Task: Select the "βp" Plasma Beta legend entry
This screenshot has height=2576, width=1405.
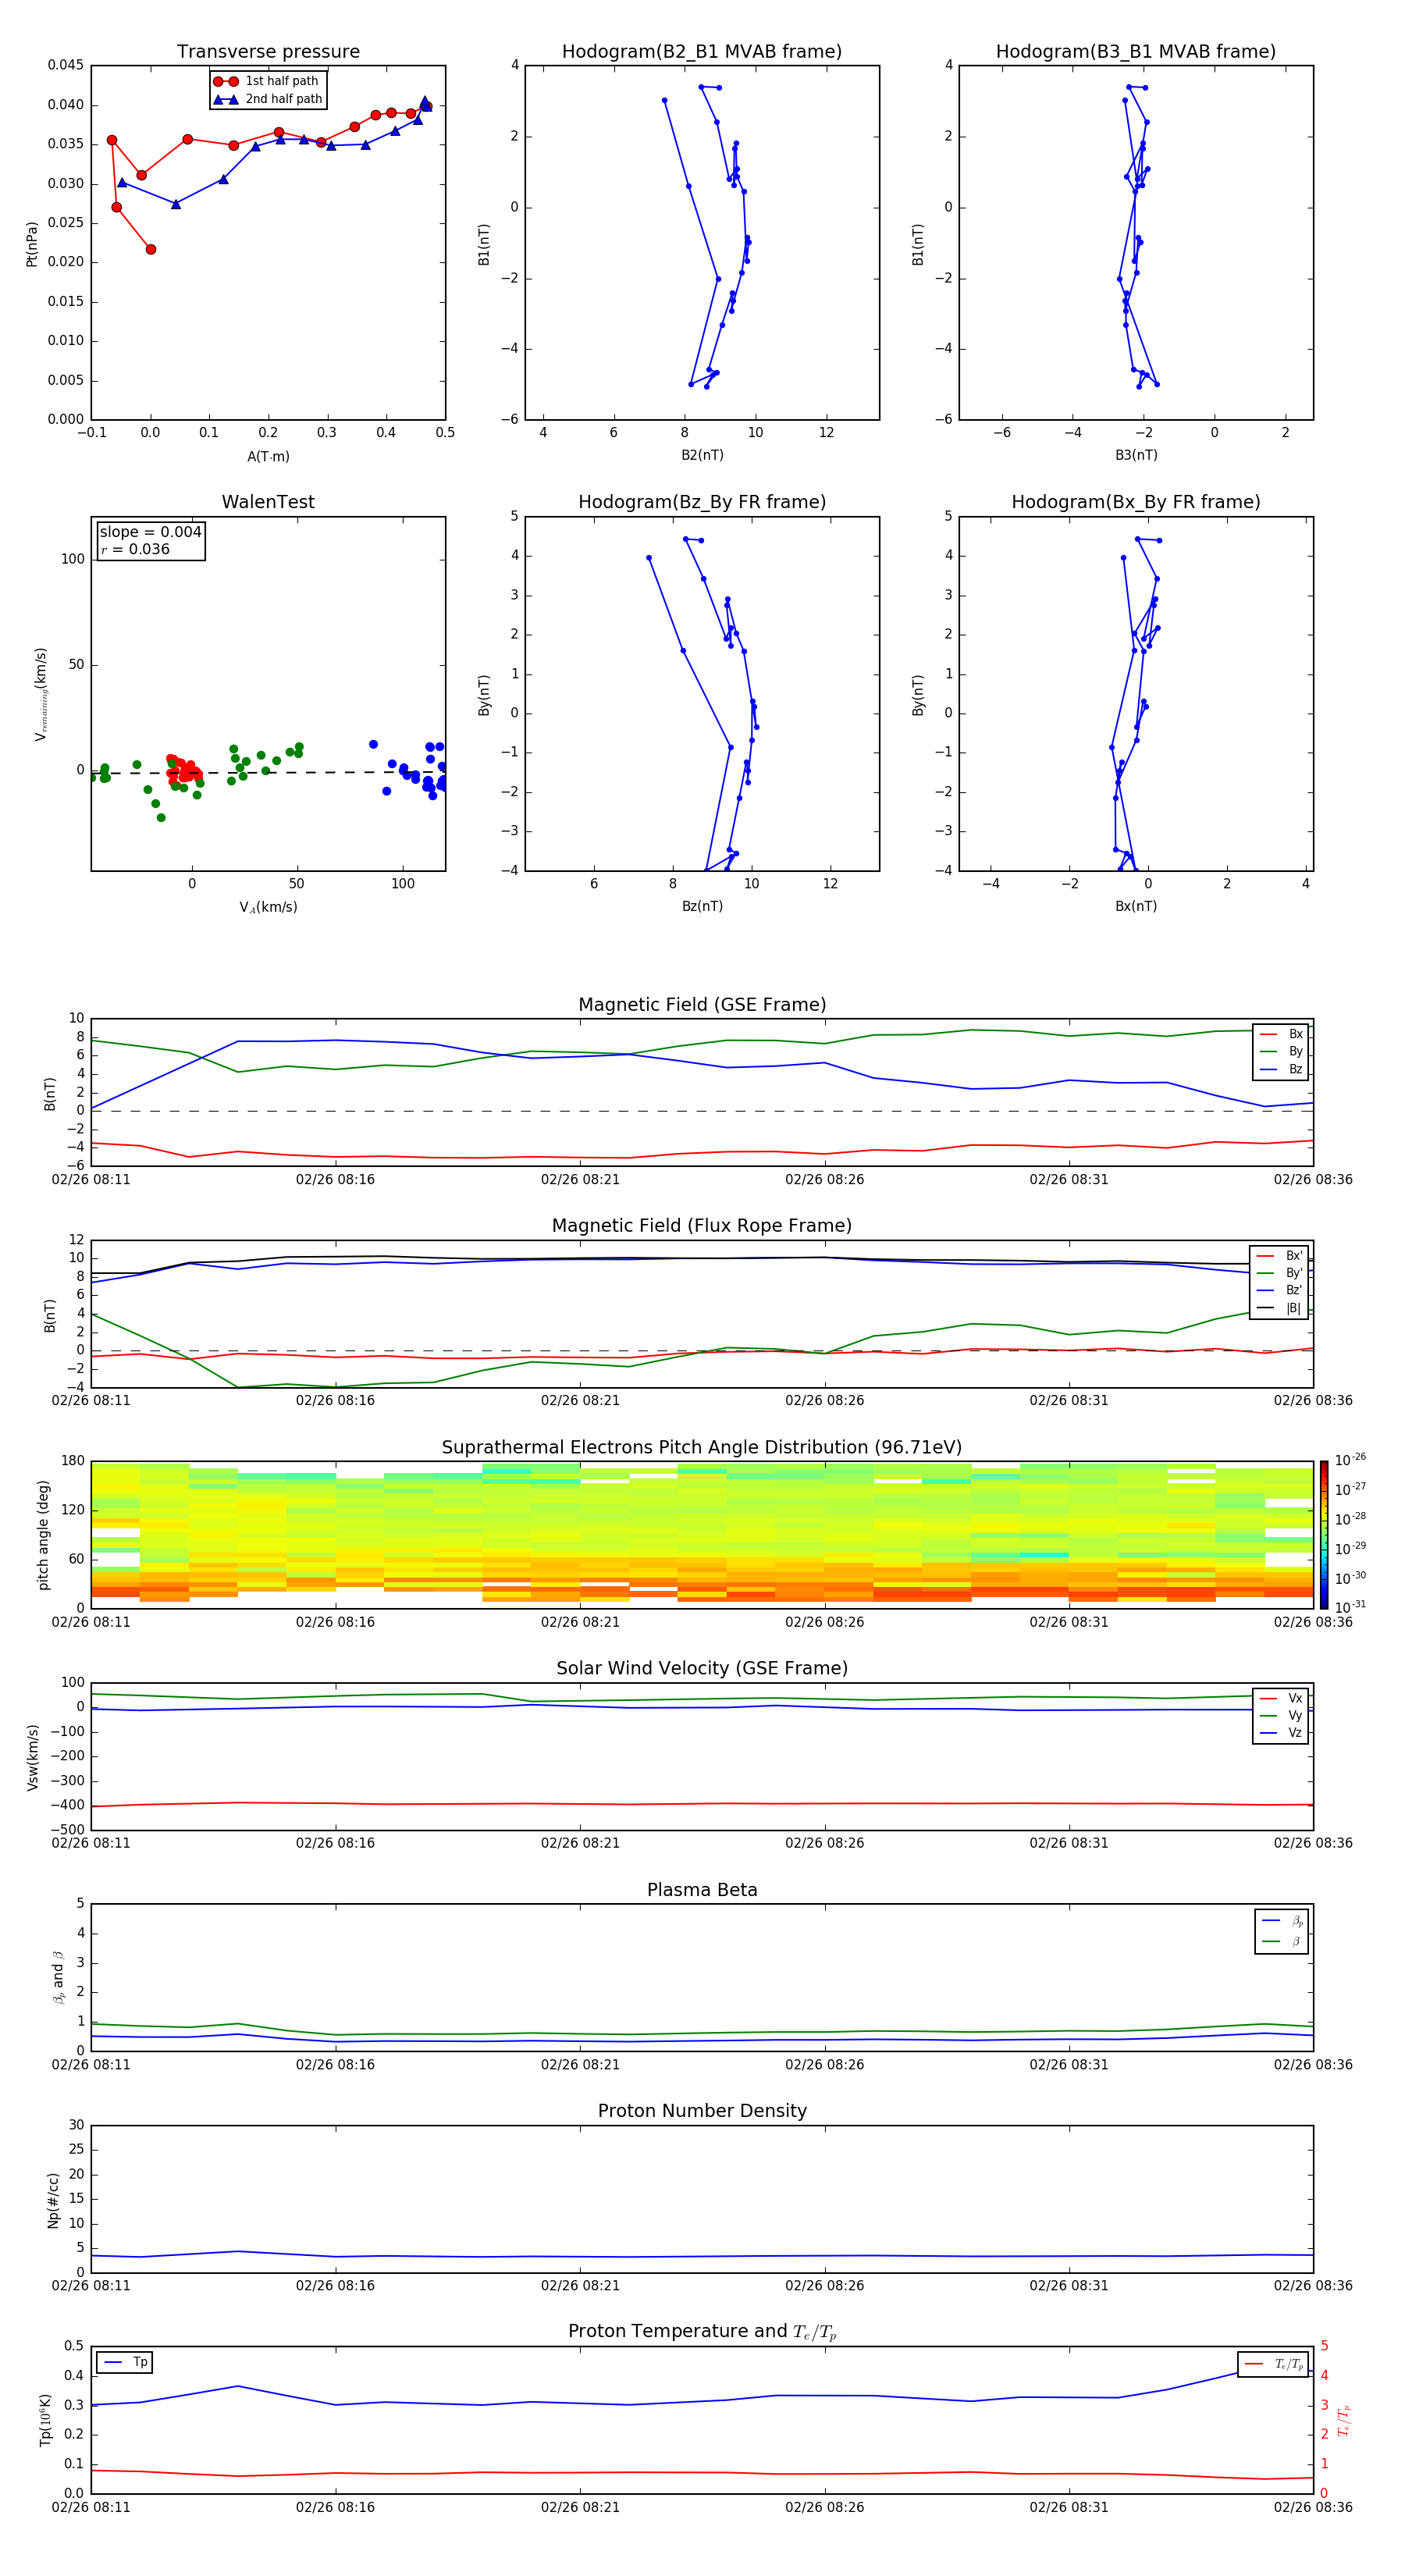Action: [1282, 1921]
